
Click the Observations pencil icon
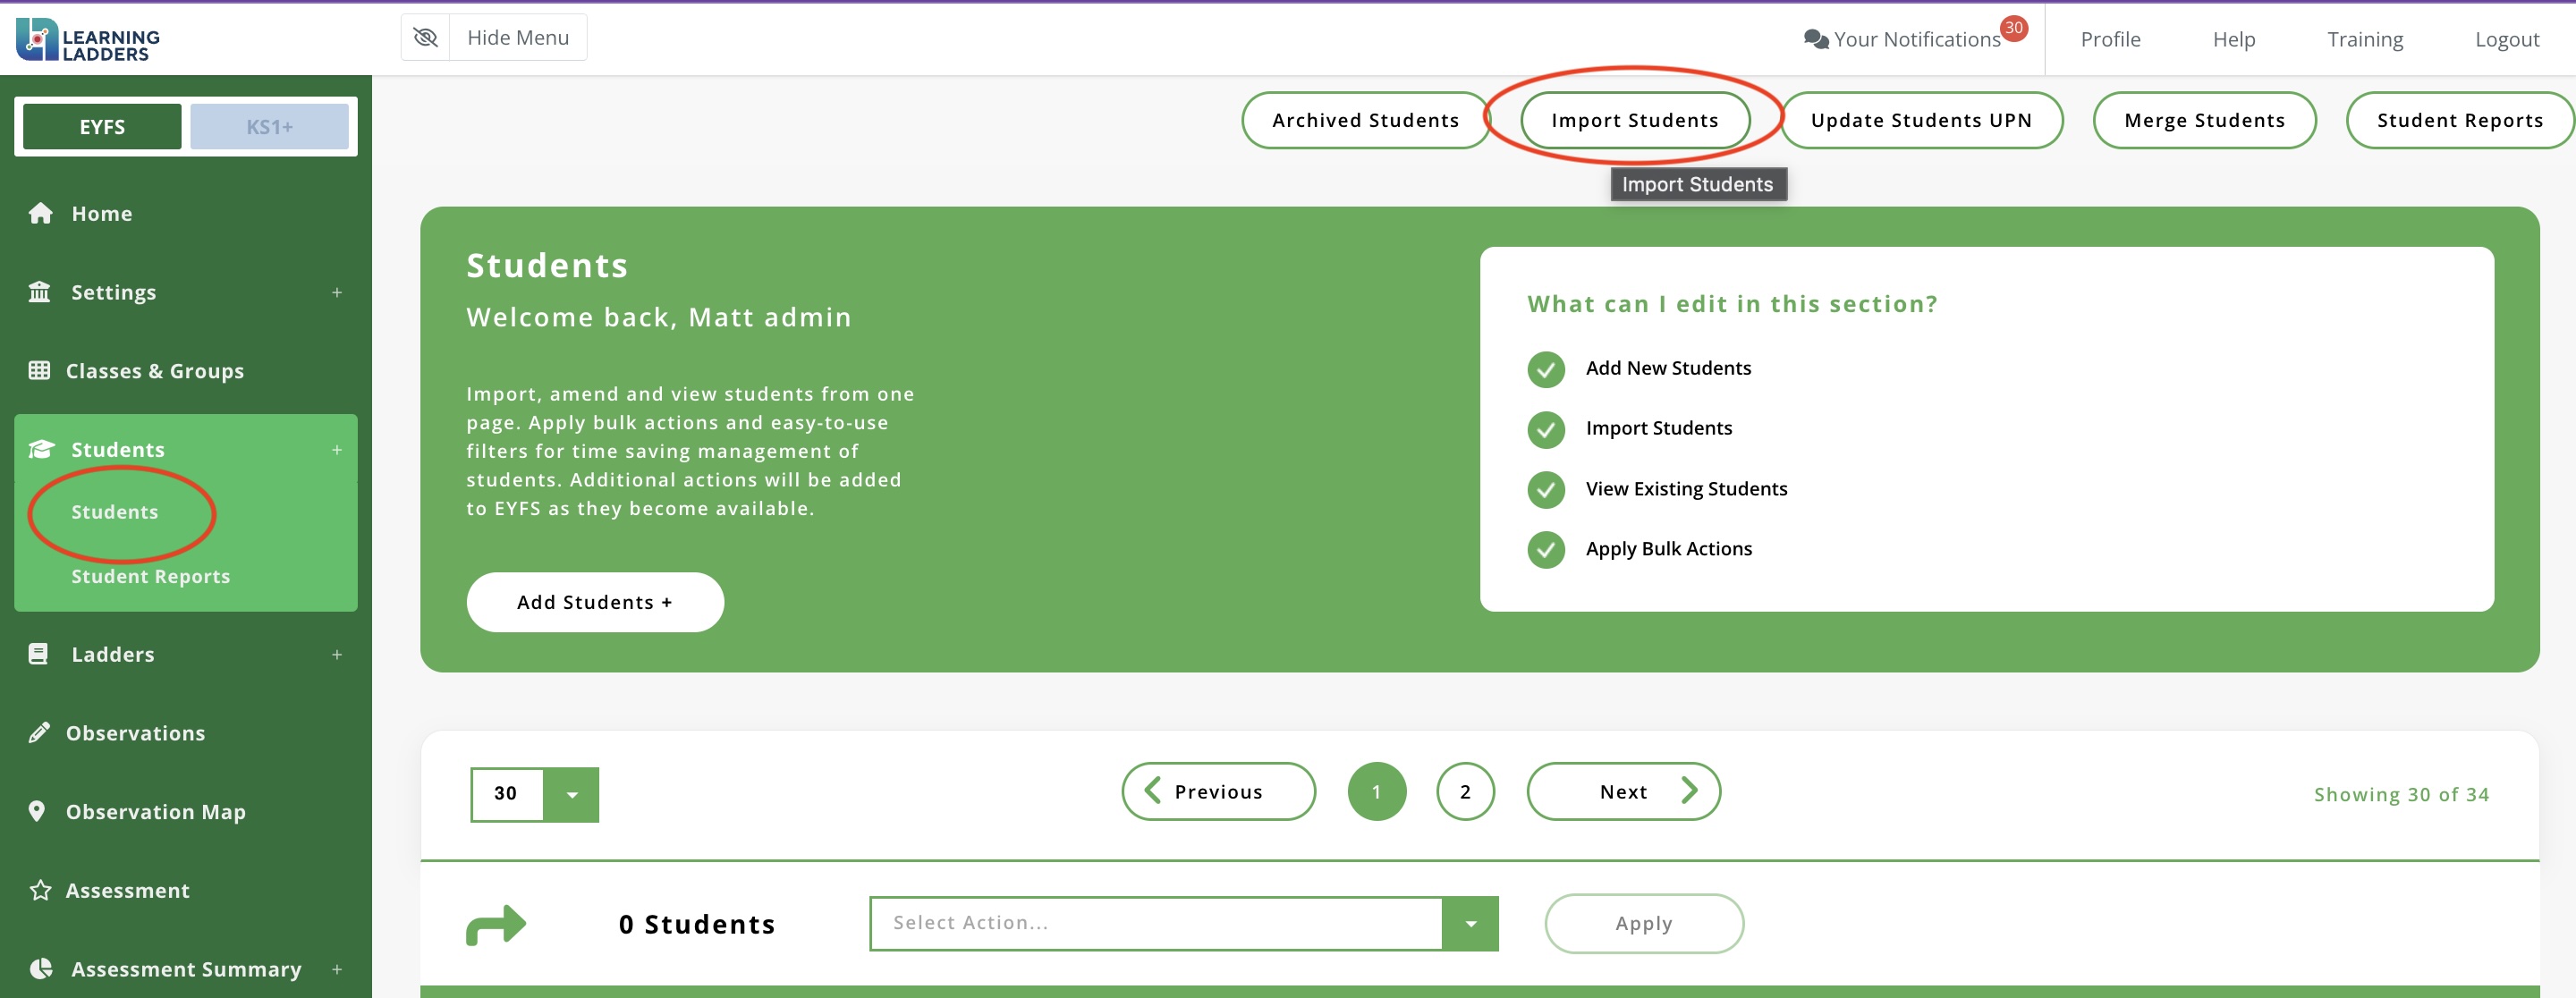39,733
